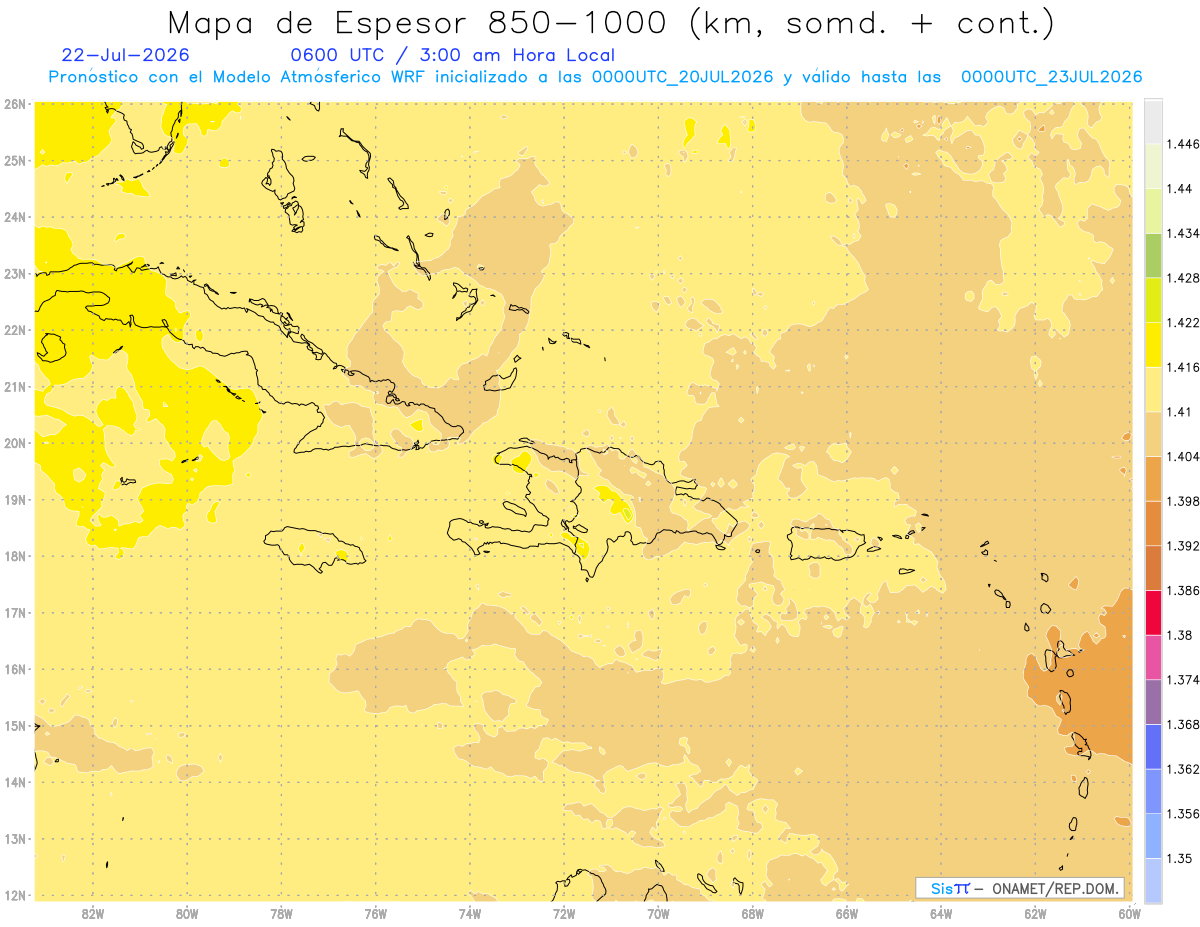Click the legend value '1.446'
This screenshot has width=1200, height=927.
(x=1182, y=145)
